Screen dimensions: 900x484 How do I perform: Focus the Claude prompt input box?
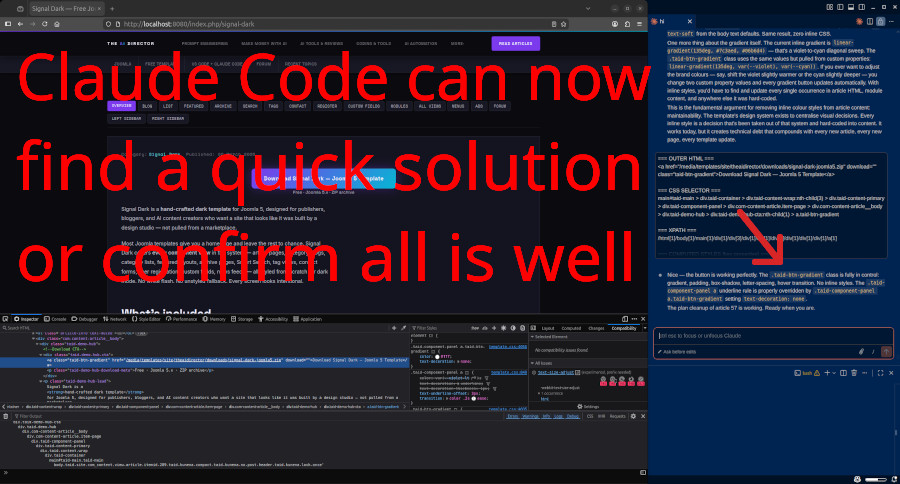click(x=773, y=336)
